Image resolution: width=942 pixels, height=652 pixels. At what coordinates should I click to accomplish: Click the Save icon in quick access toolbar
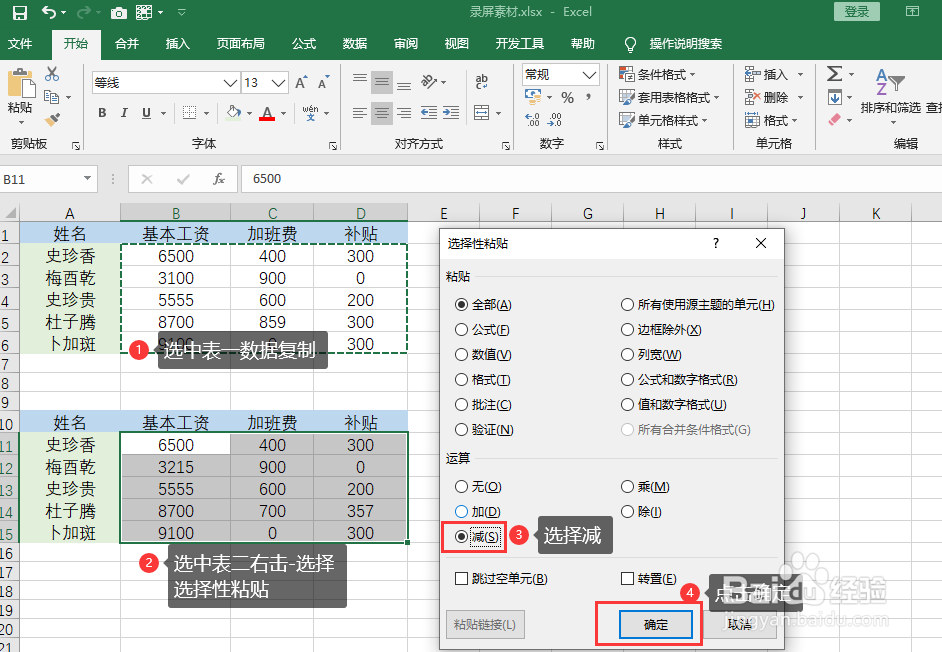pyautogui.click(x=20, y=13)
